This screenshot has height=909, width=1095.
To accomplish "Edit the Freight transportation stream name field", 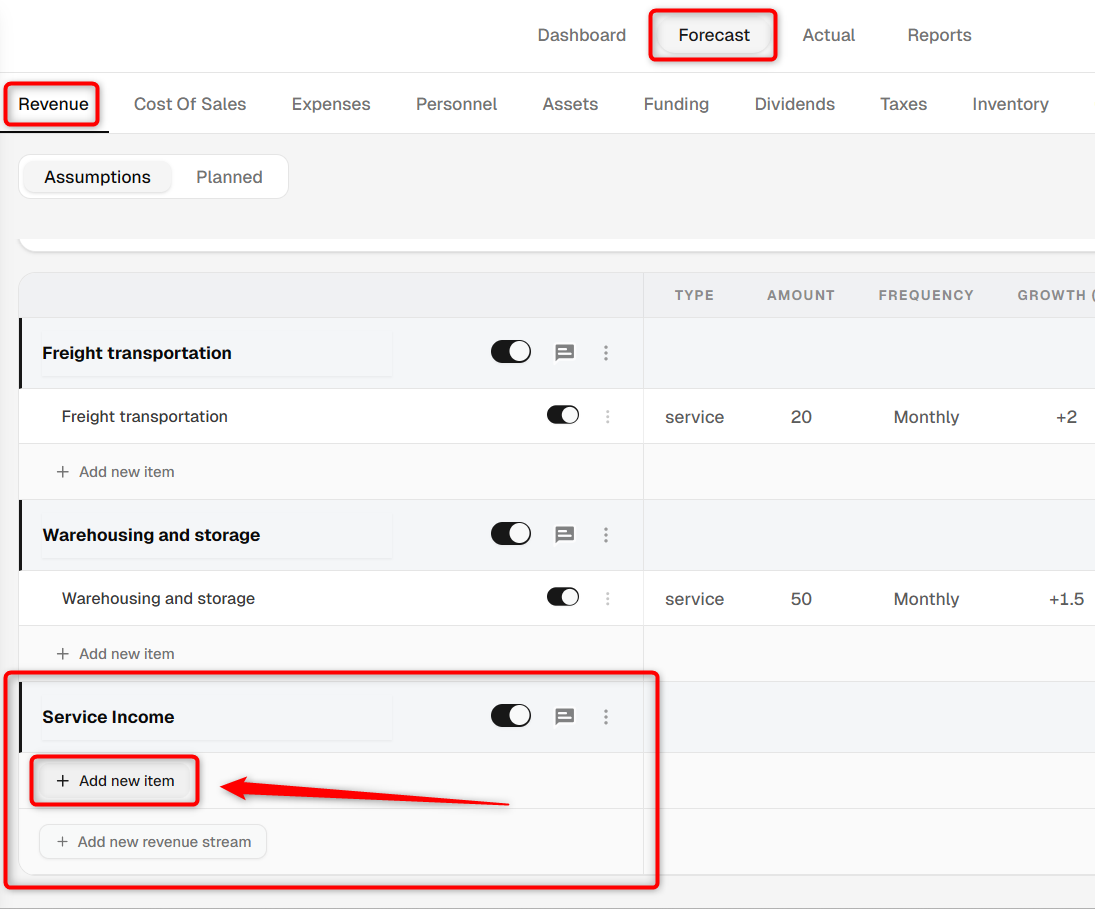I will click(x=216, y=353).
